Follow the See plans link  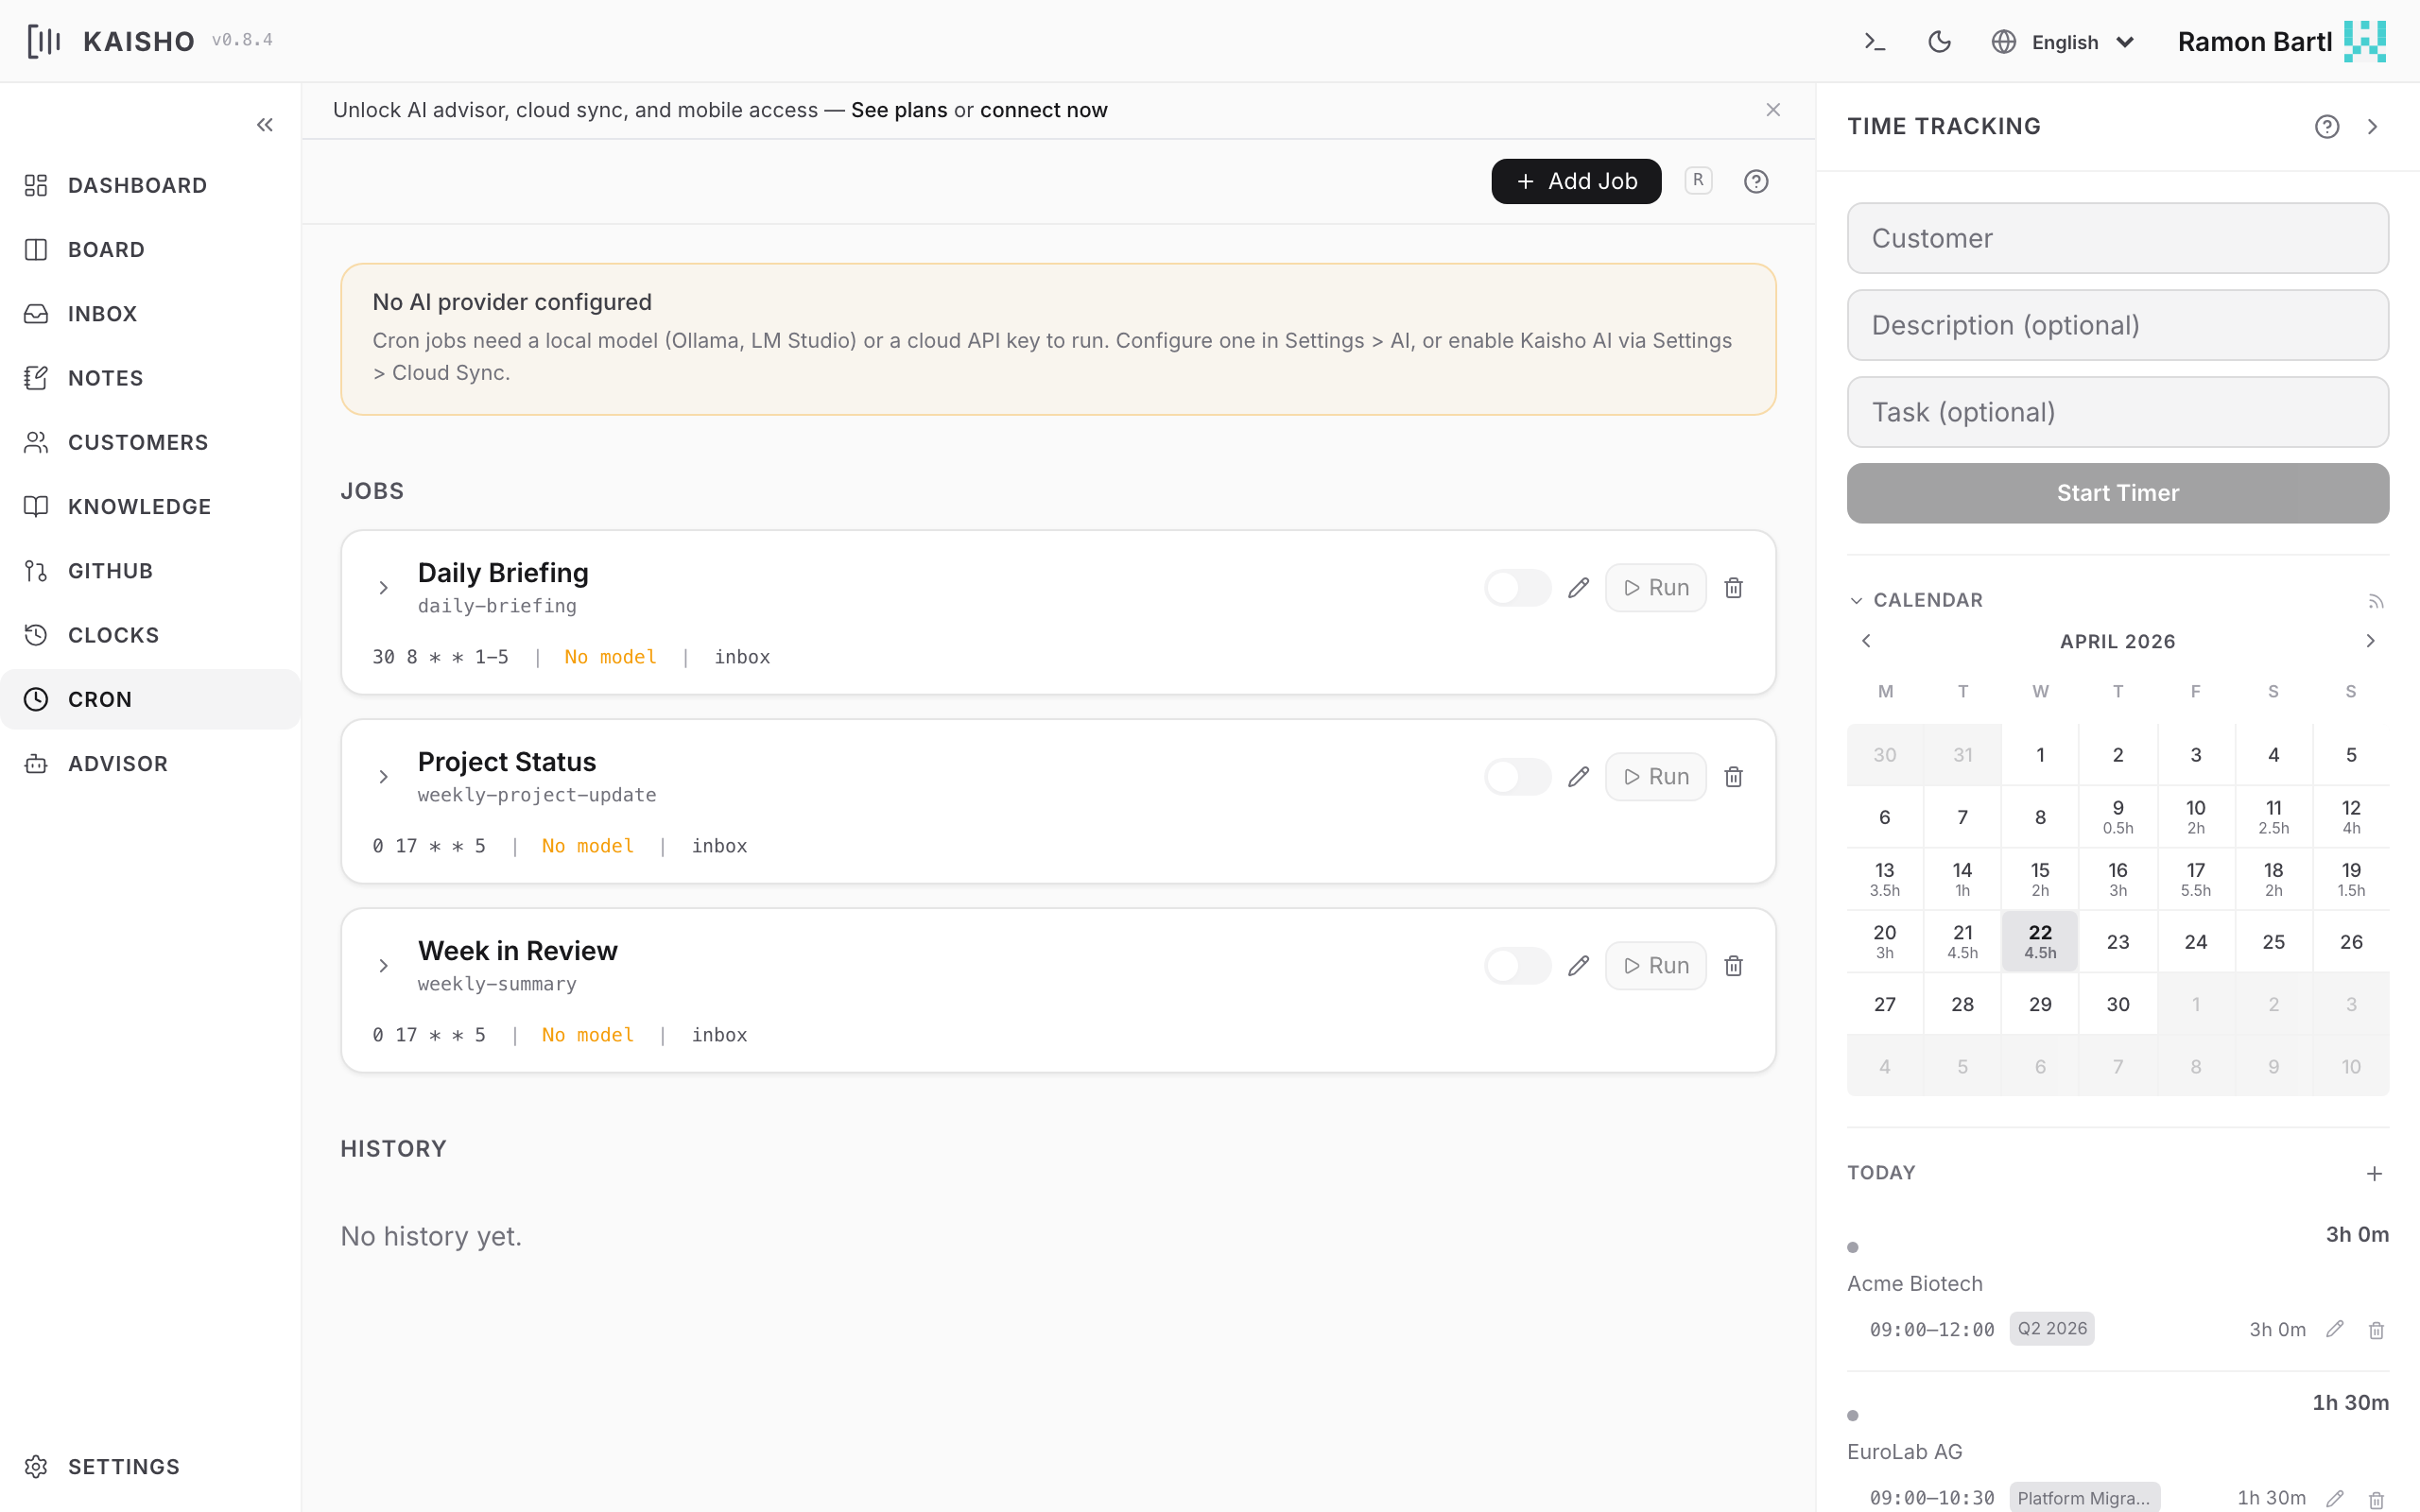pyautogui.click(x=898, y=110)
